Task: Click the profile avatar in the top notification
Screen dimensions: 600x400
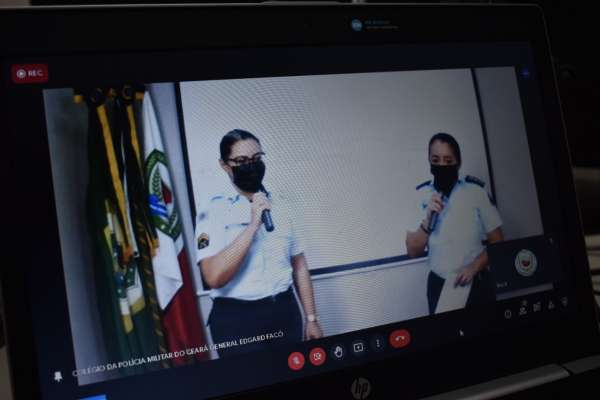Action: tap(356, 25)
